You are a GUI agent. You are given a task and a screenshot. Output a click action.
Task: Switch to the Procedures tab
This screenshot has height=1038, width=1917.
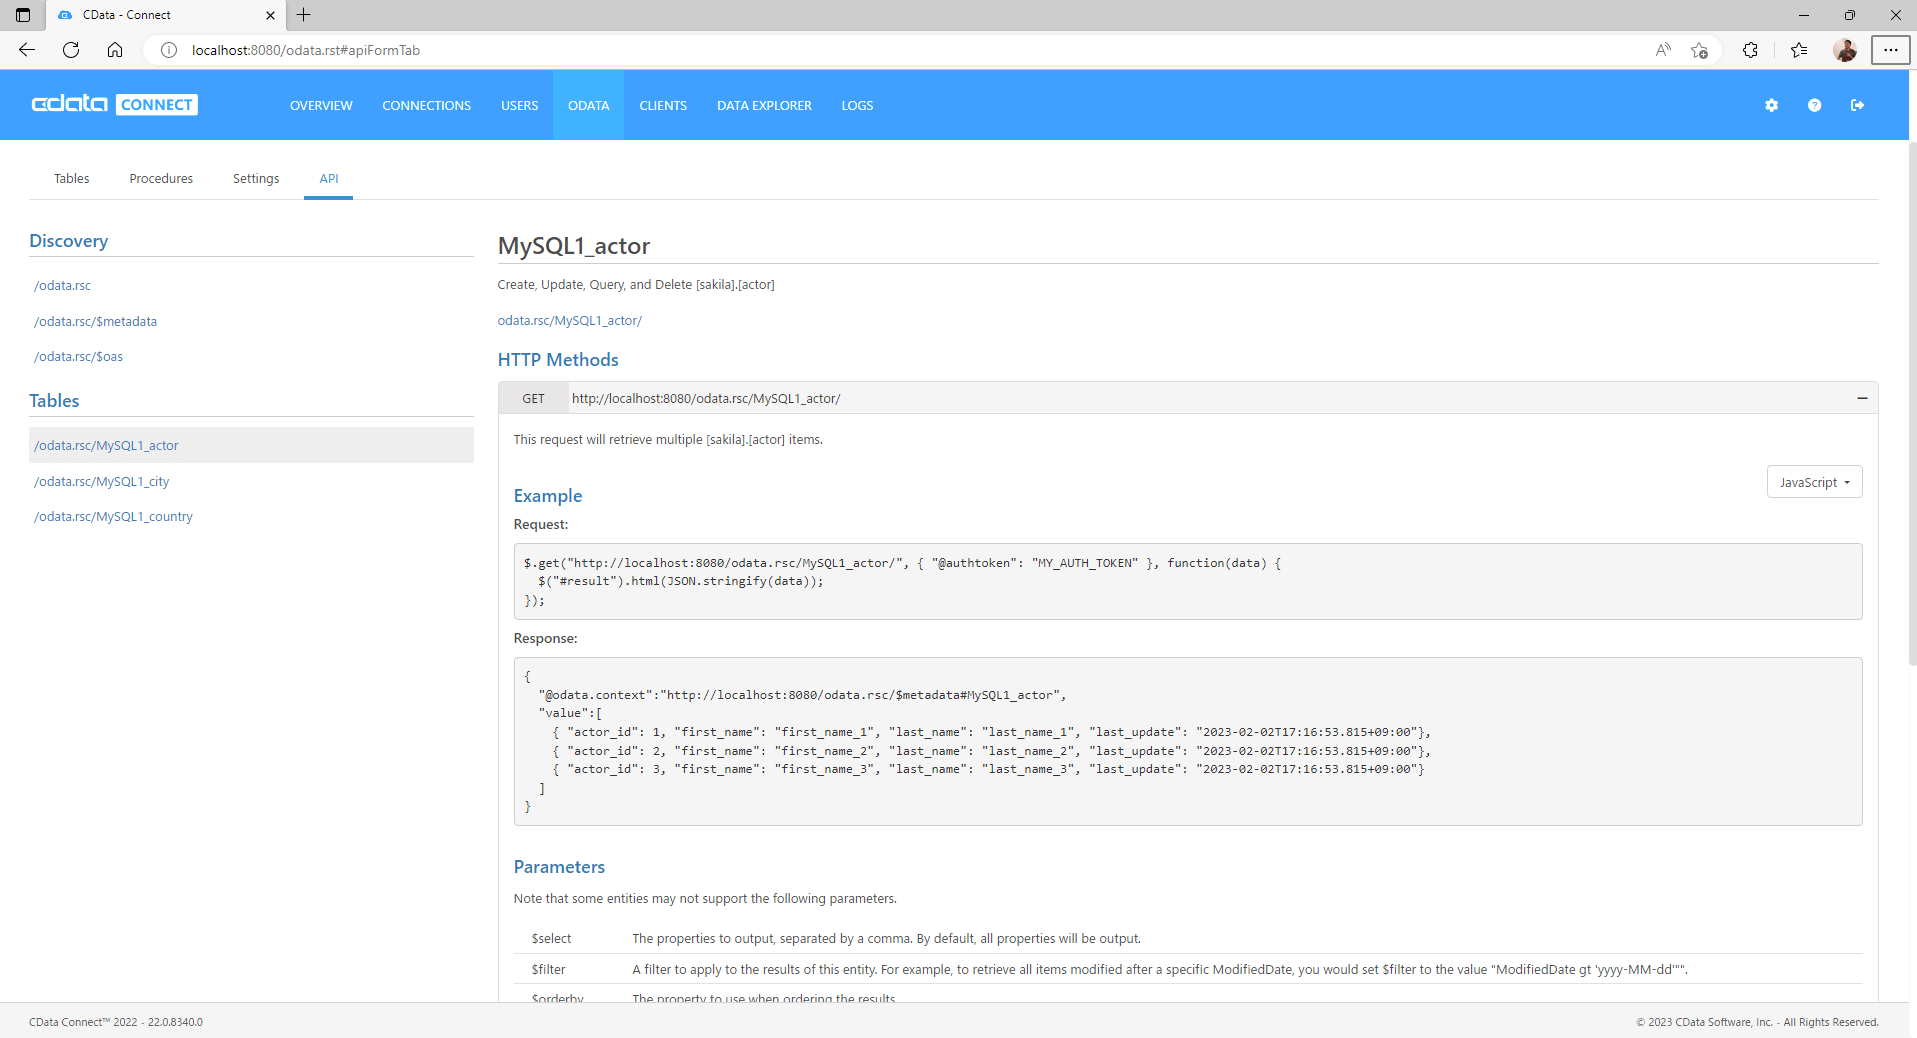point(161,179)
